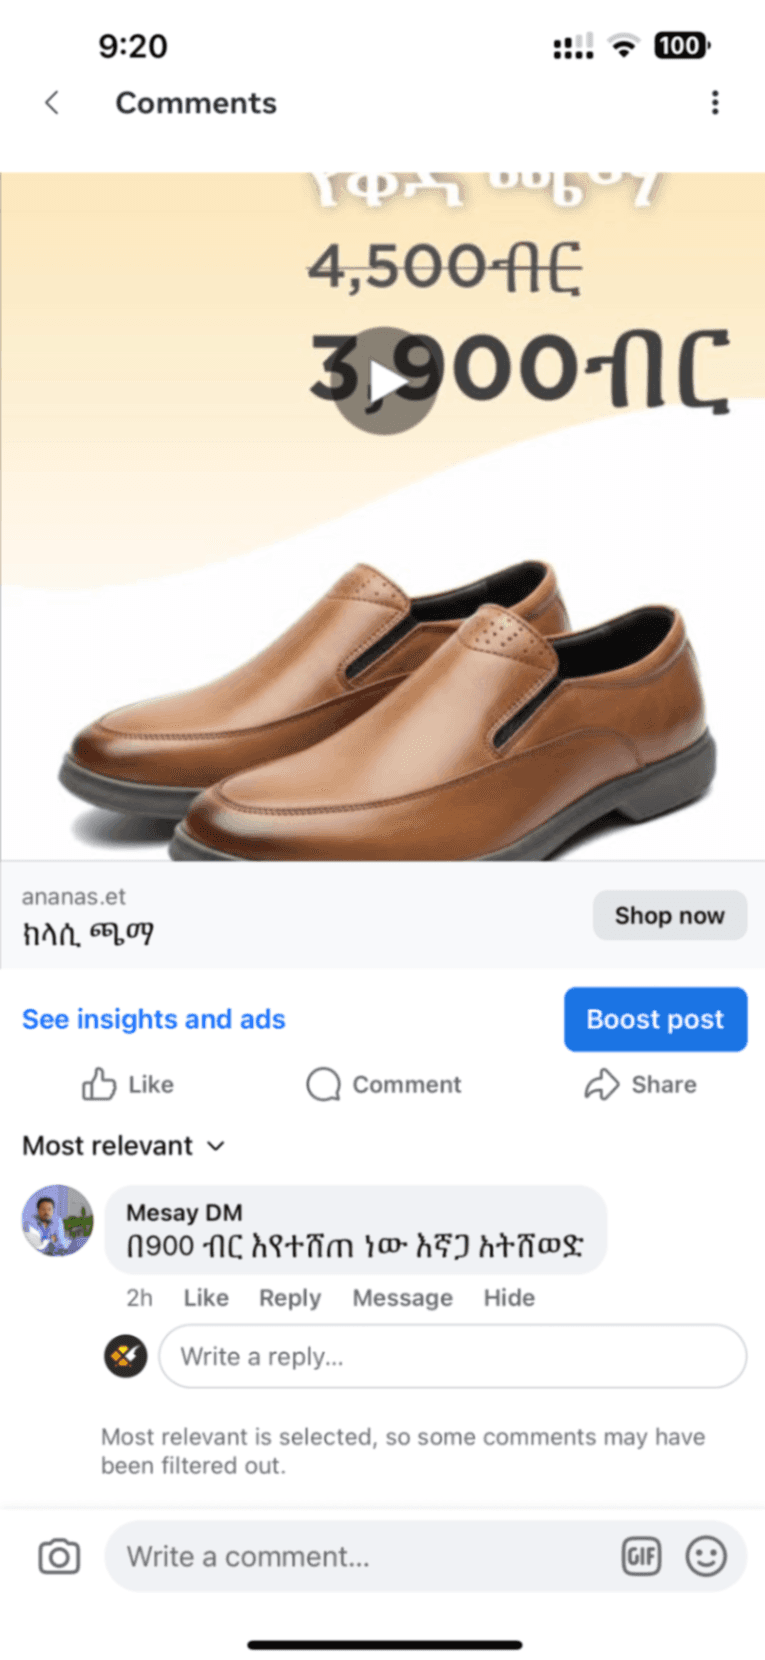The image size is (765, 1660).
Task: Reply to Mesay DM's comment
Action: pyautogui.click(x=290, y=1297)
